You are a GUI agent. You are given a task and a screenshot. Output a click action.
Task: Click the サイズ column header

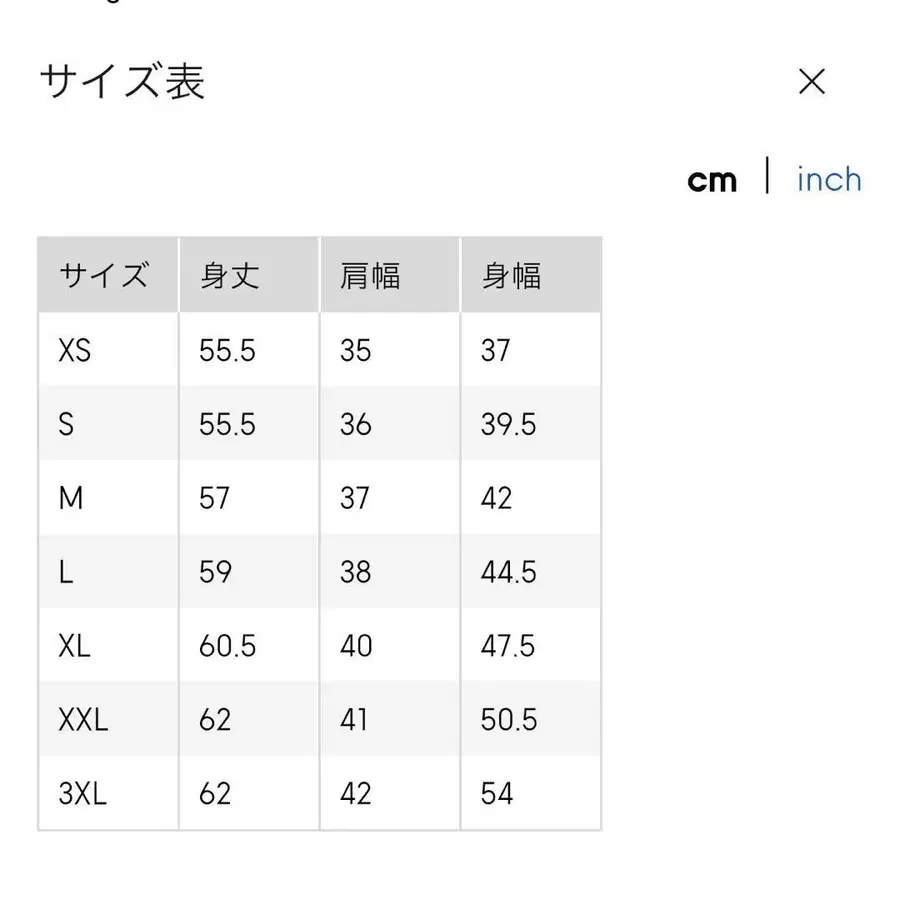[105, 274]
